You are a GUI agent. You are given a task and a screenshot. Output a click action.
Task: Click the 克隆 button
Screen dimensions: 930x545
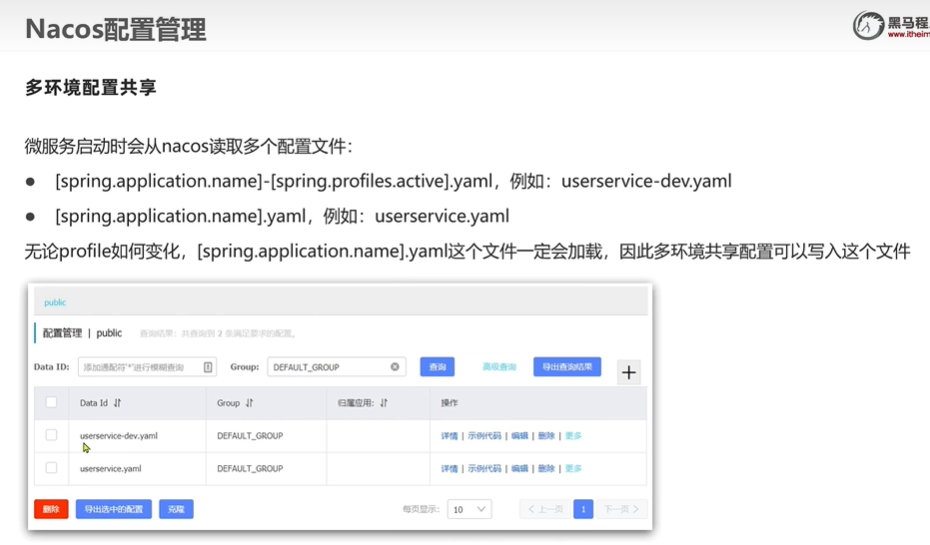point(176,509)
